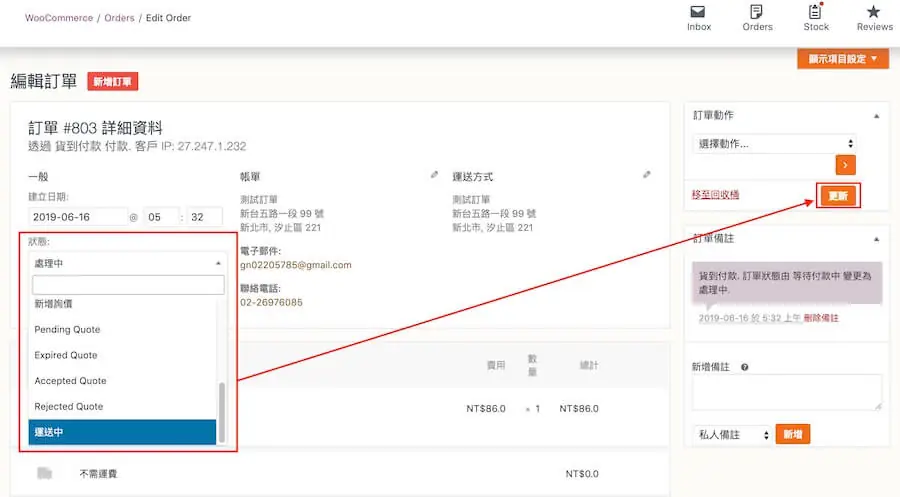Click the order date field 2019-06-16
This screenshot has width=900, height=497.
[78, 217]
